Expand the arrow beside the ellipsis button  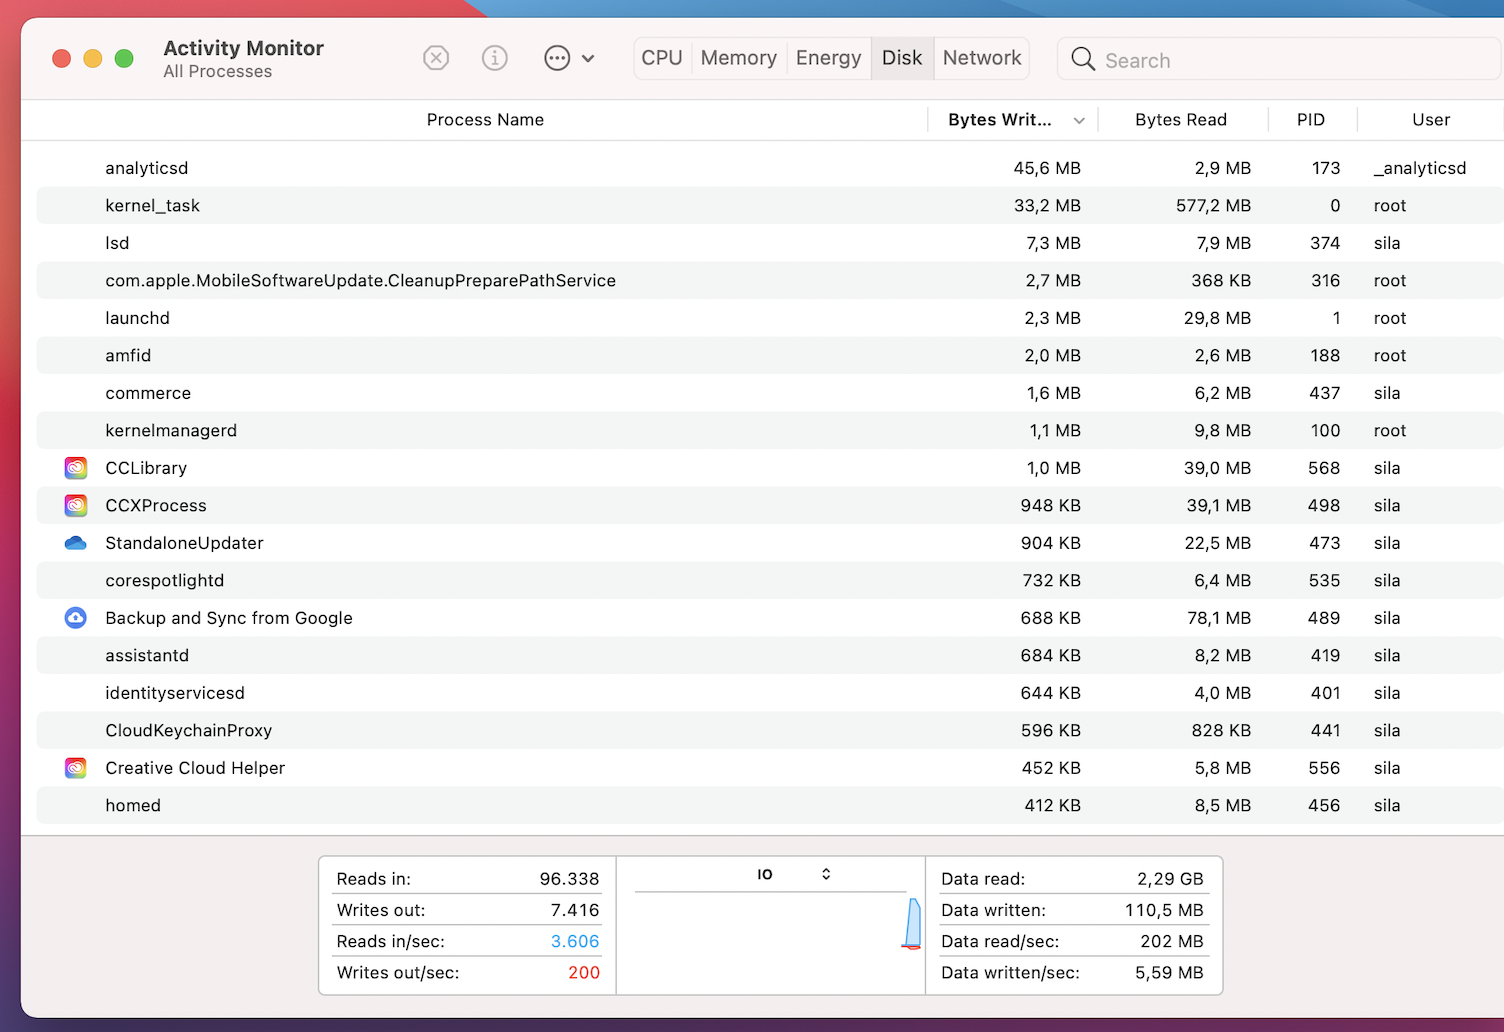[588, 59]
